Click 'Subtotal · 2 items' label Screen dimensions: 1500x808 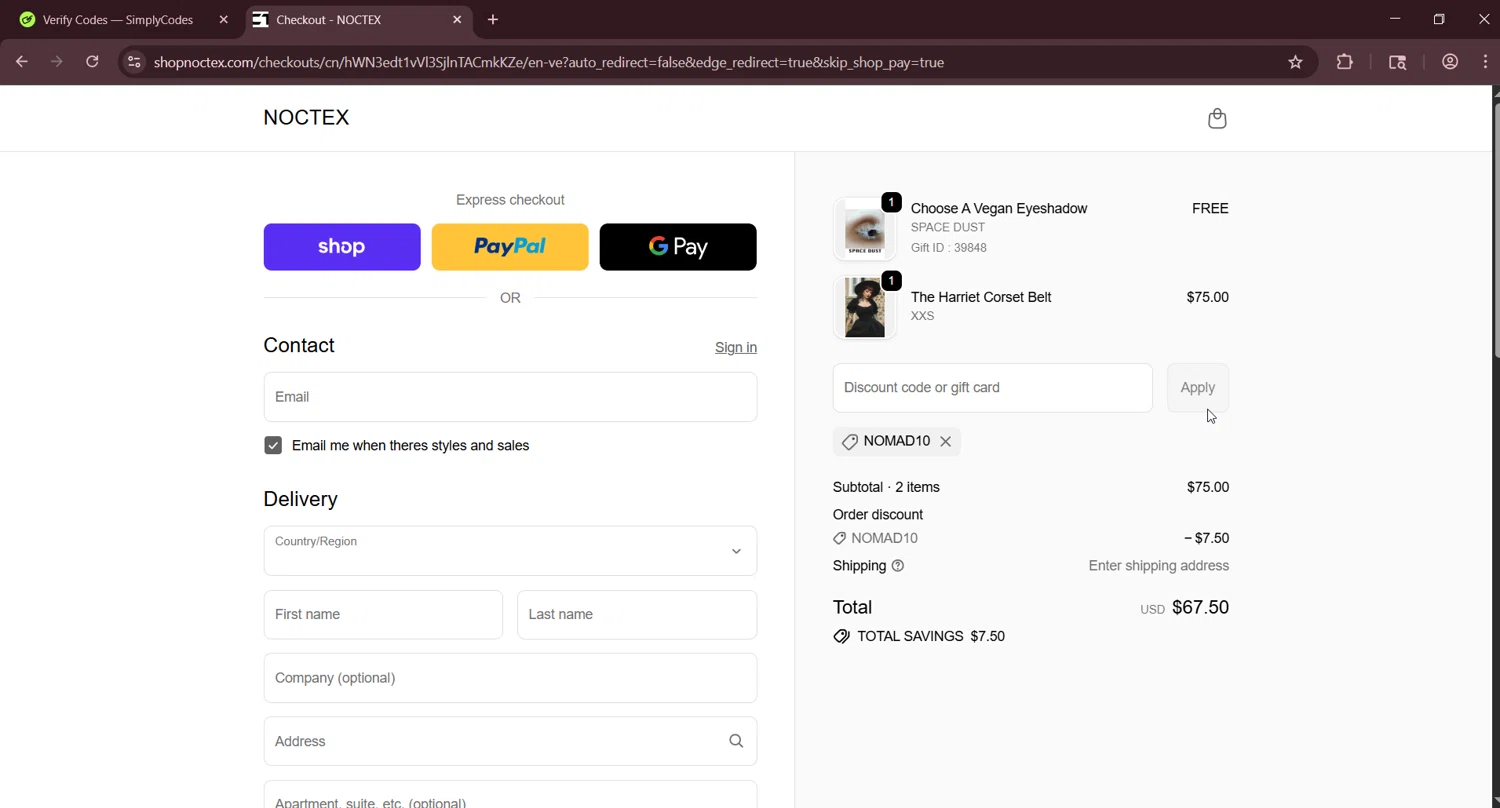886,488
